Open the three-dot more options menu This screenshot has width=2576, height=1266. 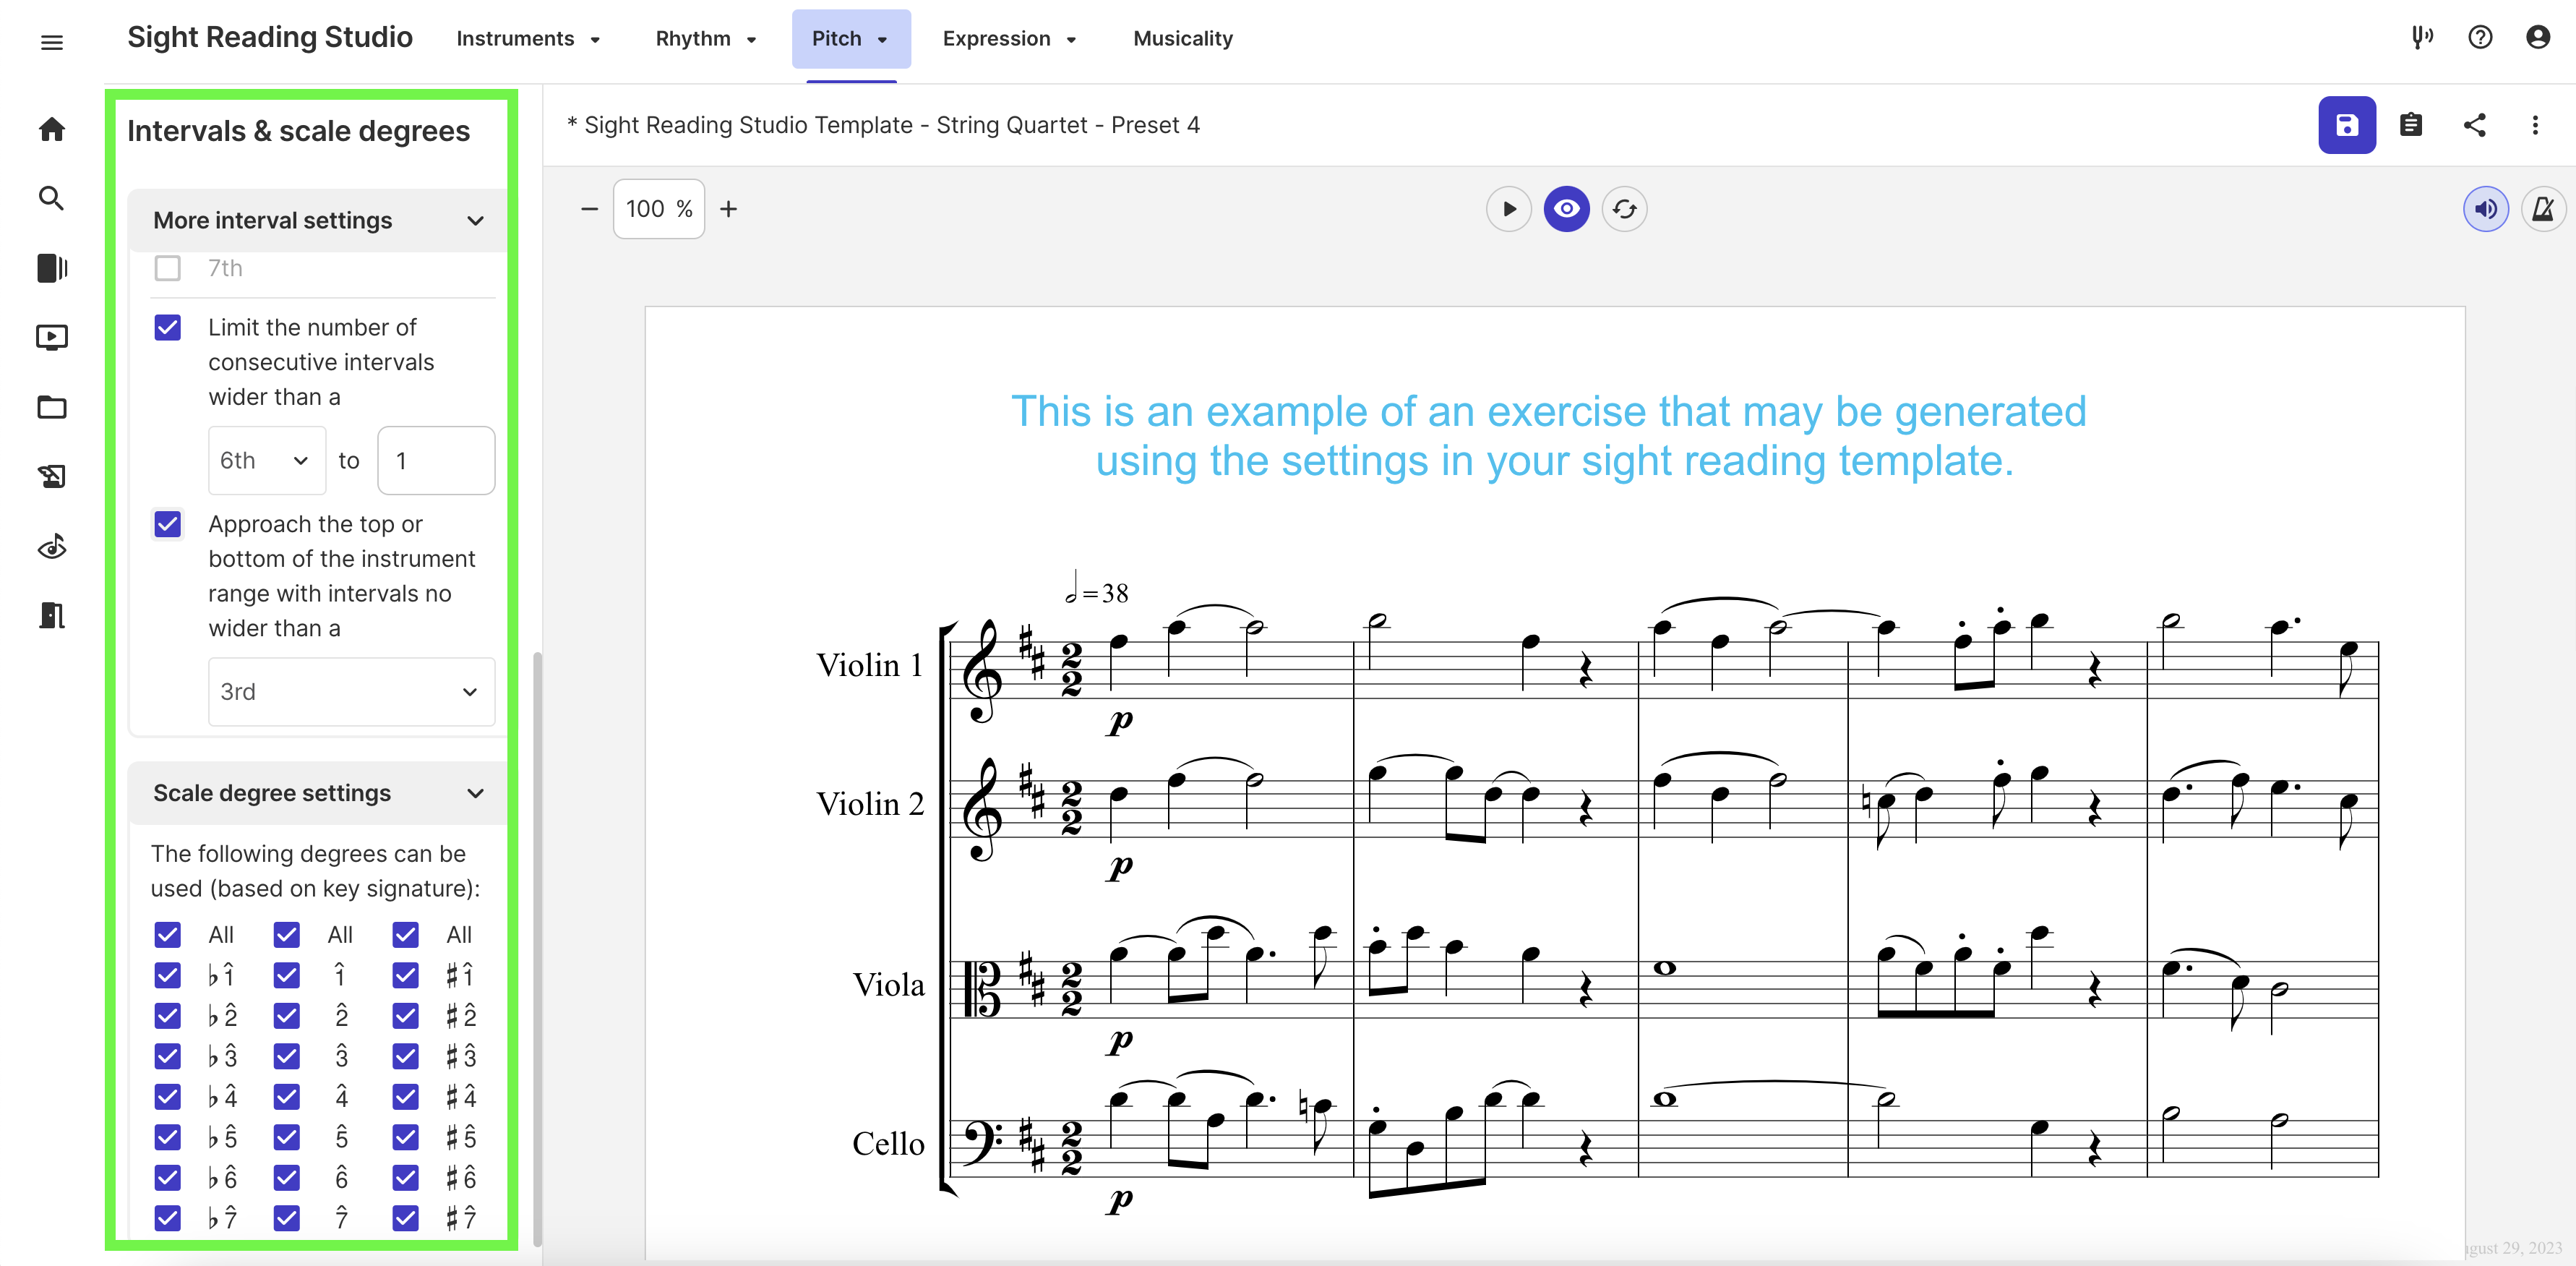click(2535, 125)
